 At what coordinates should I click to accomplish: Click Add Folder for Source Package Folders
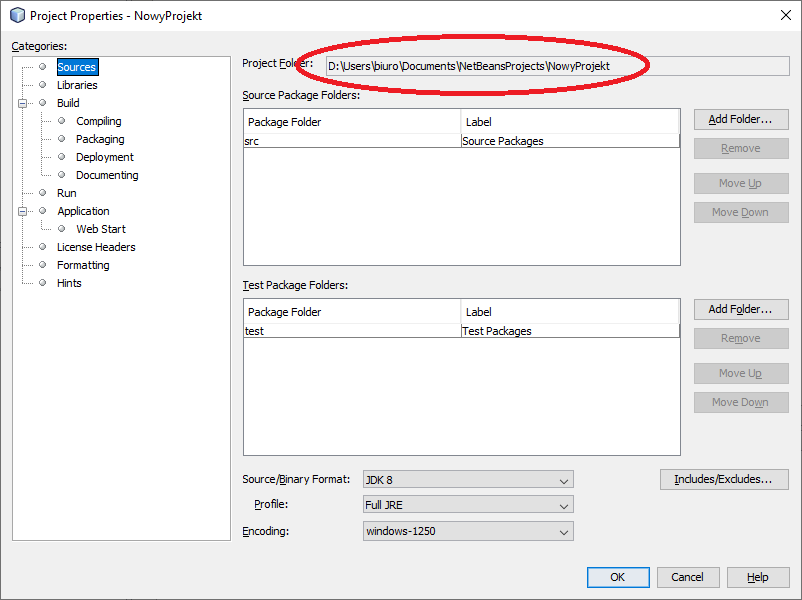click(x=740, y=119)
